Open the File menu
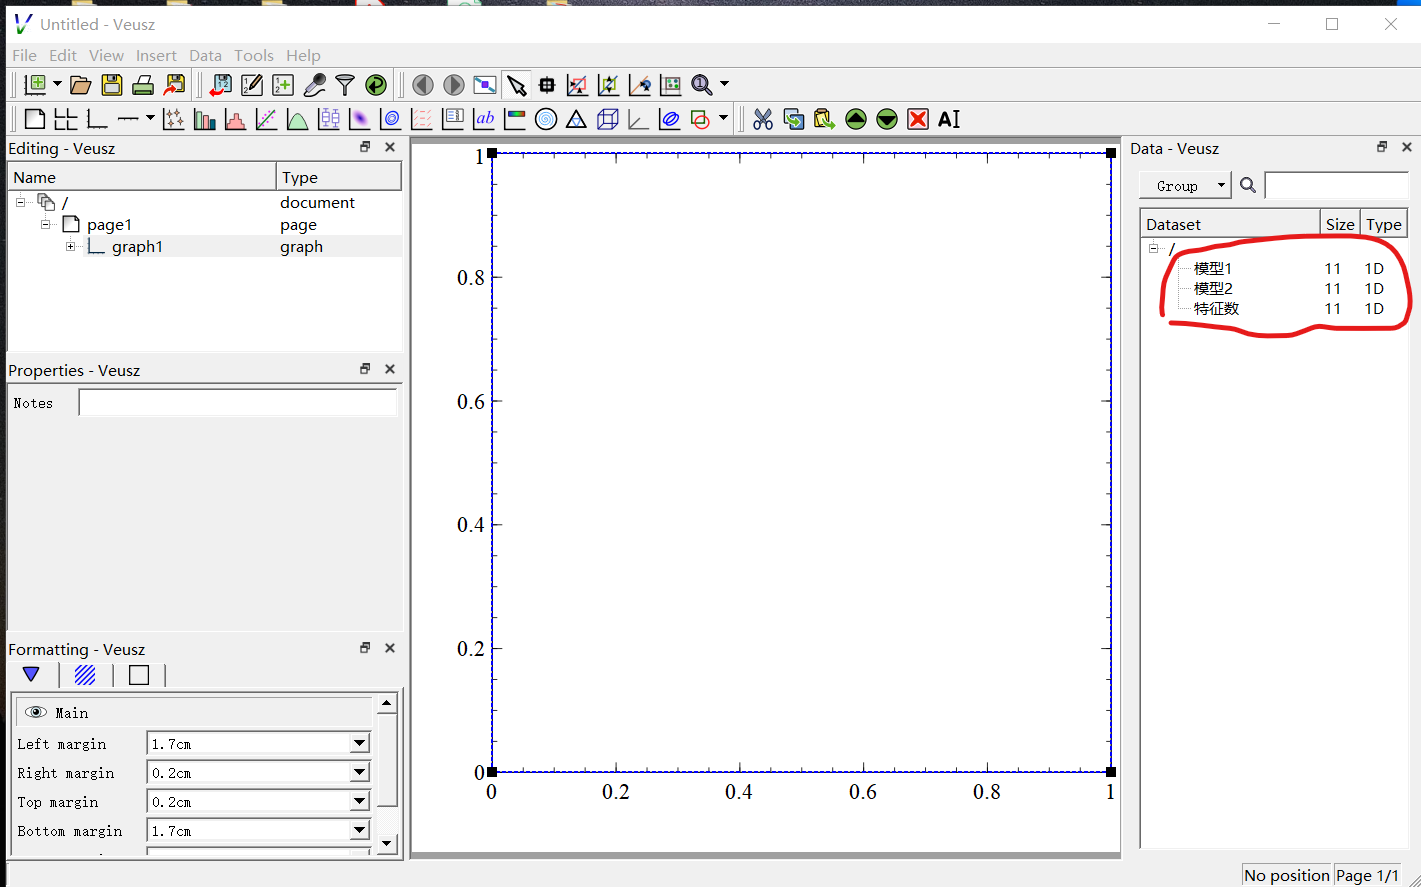The width and height of the screenshot is (1421, 887). 24,56
